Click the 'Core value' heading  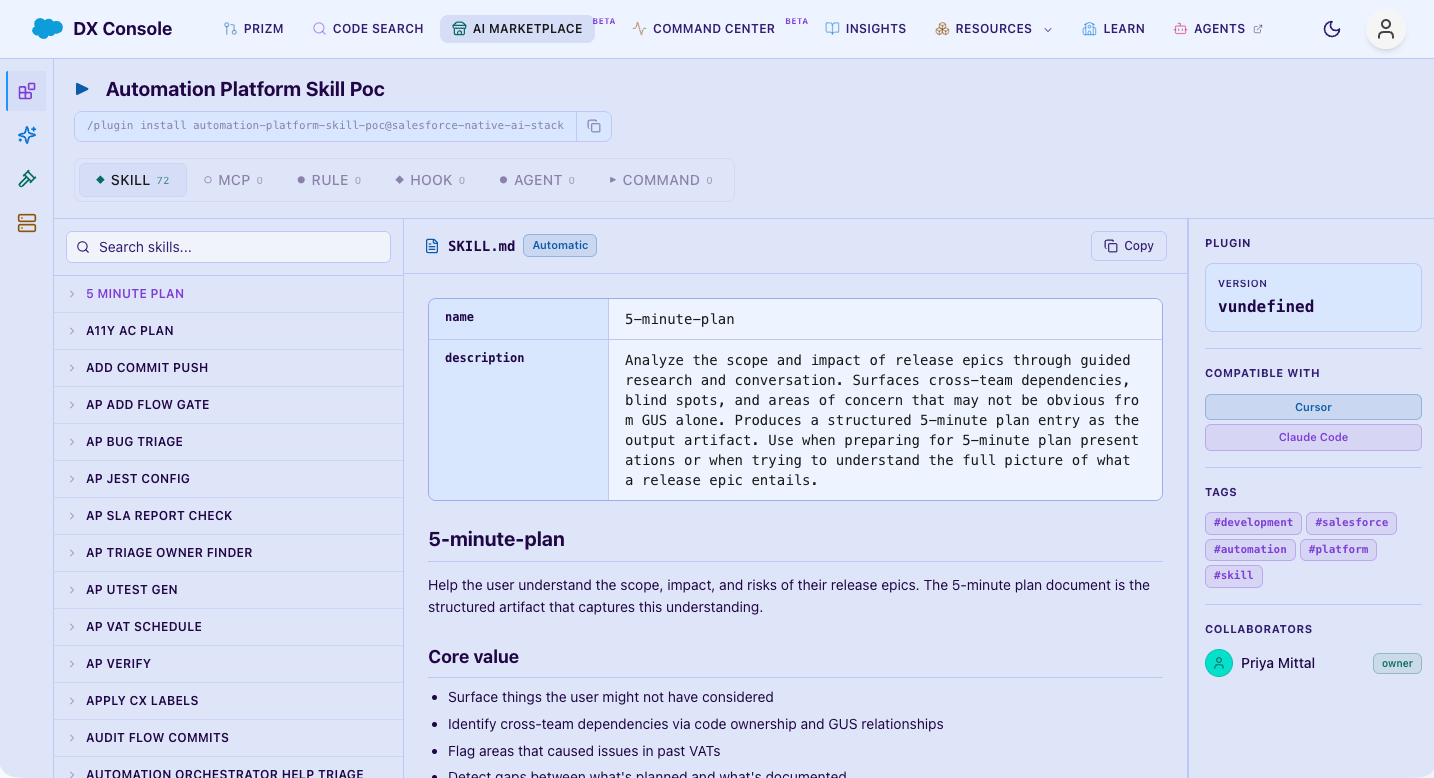(x=473, y=657)
